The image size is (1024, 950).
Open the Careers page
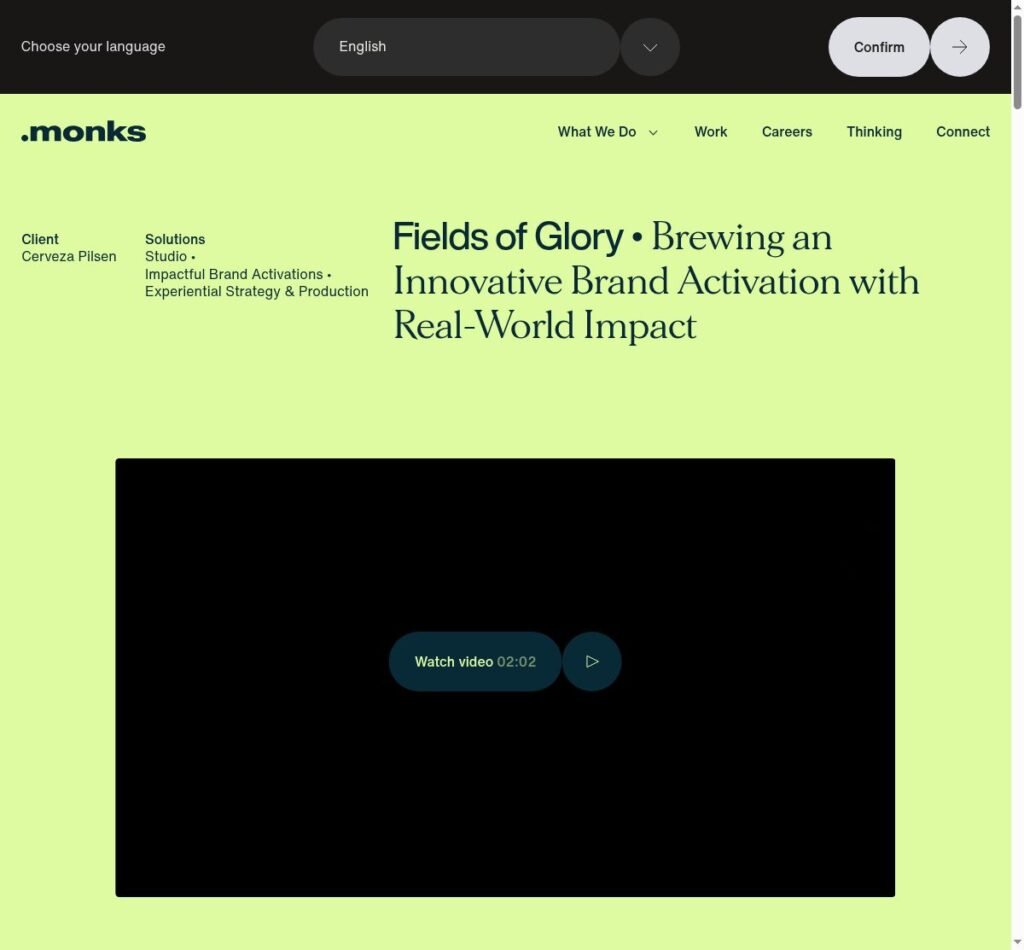[x=787, y=132]
